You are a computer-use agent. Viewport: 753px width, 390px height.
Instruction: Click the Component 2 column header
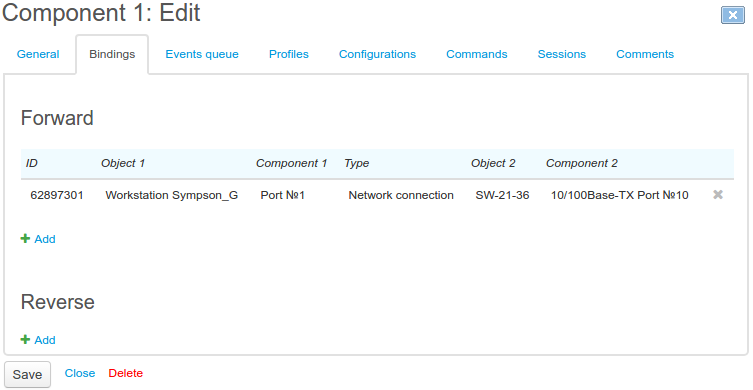pos(582,163)
